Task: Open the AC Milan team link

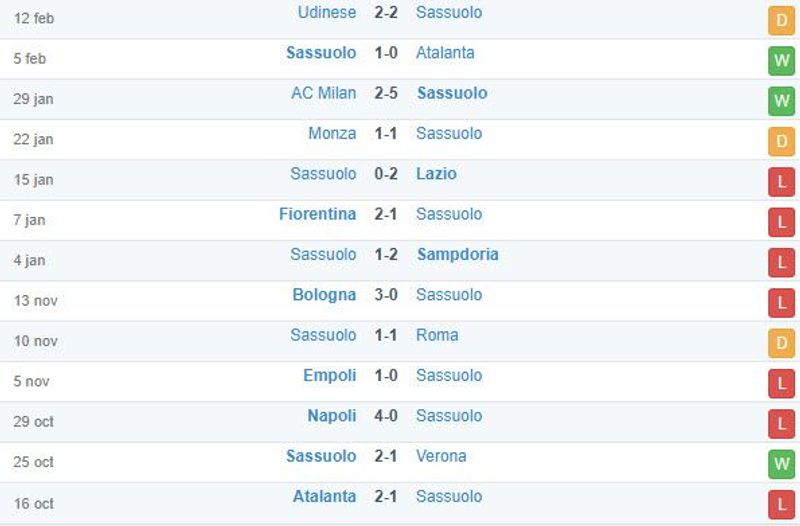Action: tap(323, 93)
